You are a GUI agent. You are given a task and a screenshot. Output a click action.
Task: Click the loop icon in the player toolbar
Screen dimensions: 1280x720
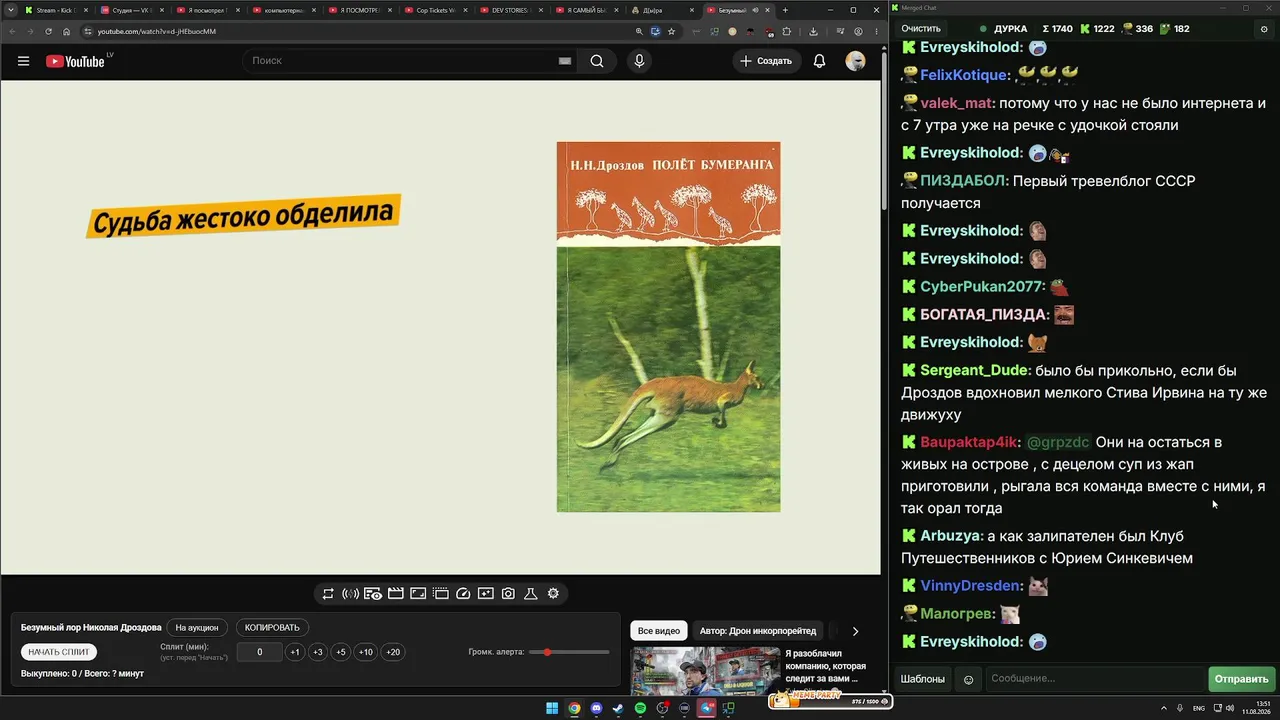tap(328, 594)
